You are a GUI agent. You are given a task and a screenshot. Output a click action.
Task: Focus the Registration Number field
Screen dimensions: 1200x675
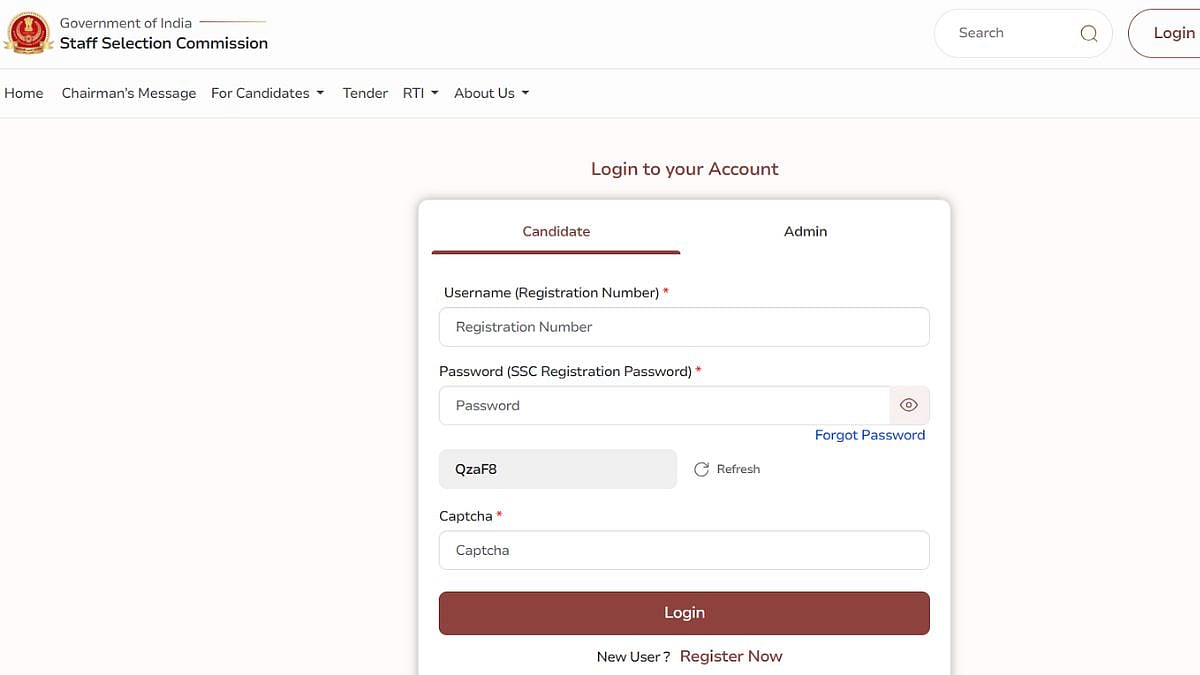pyautogui.click(x=684, y=327)
